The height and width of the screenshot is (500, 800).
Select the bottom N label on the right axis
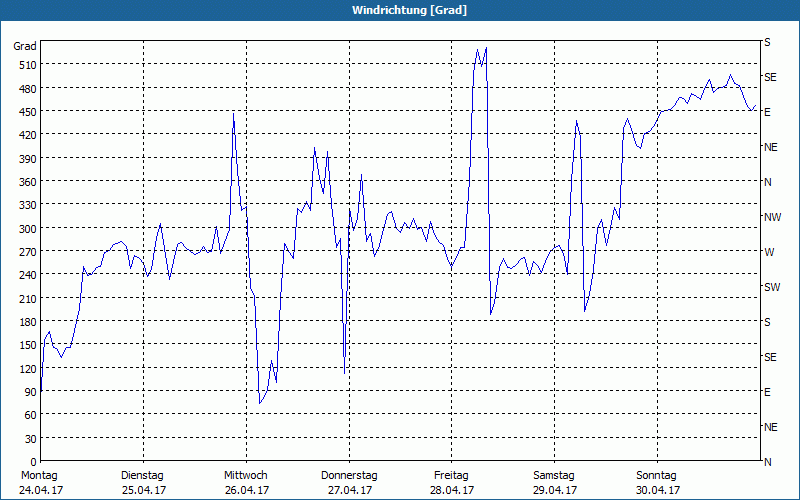tap(767, 462)
